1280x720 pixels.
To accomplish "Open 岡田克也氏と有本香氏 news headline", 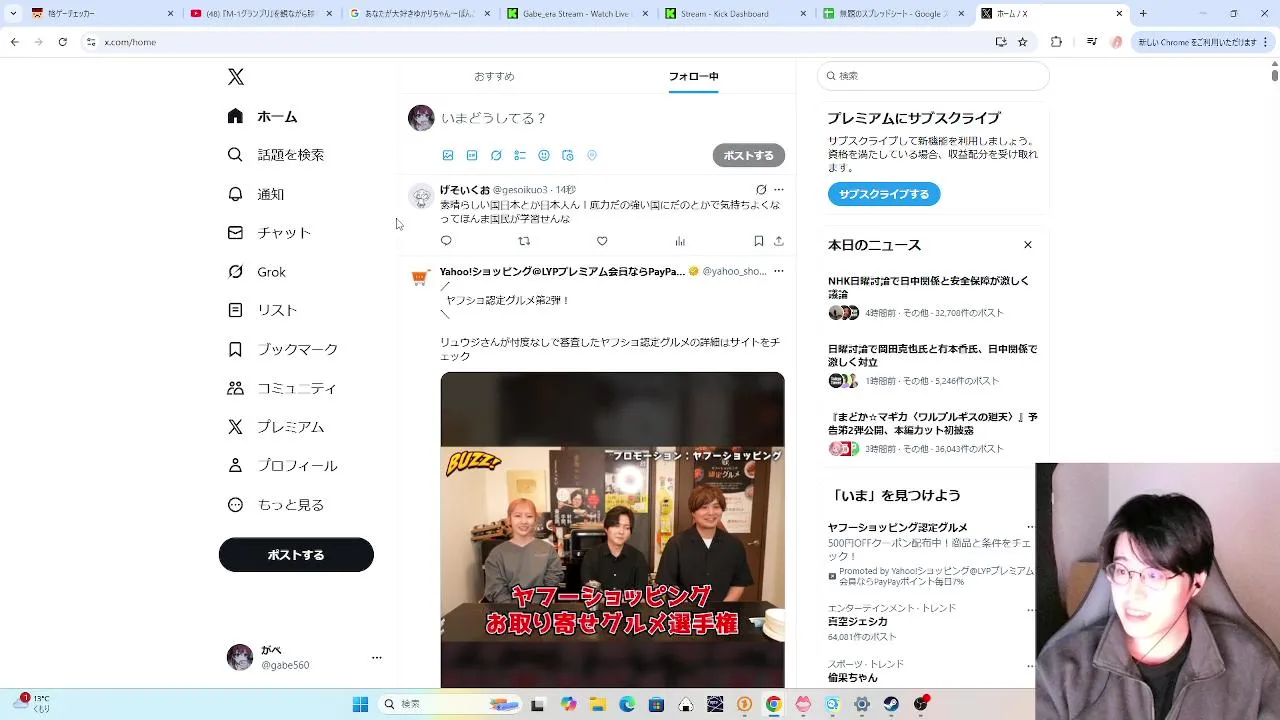I will click(x=932, y=355).
